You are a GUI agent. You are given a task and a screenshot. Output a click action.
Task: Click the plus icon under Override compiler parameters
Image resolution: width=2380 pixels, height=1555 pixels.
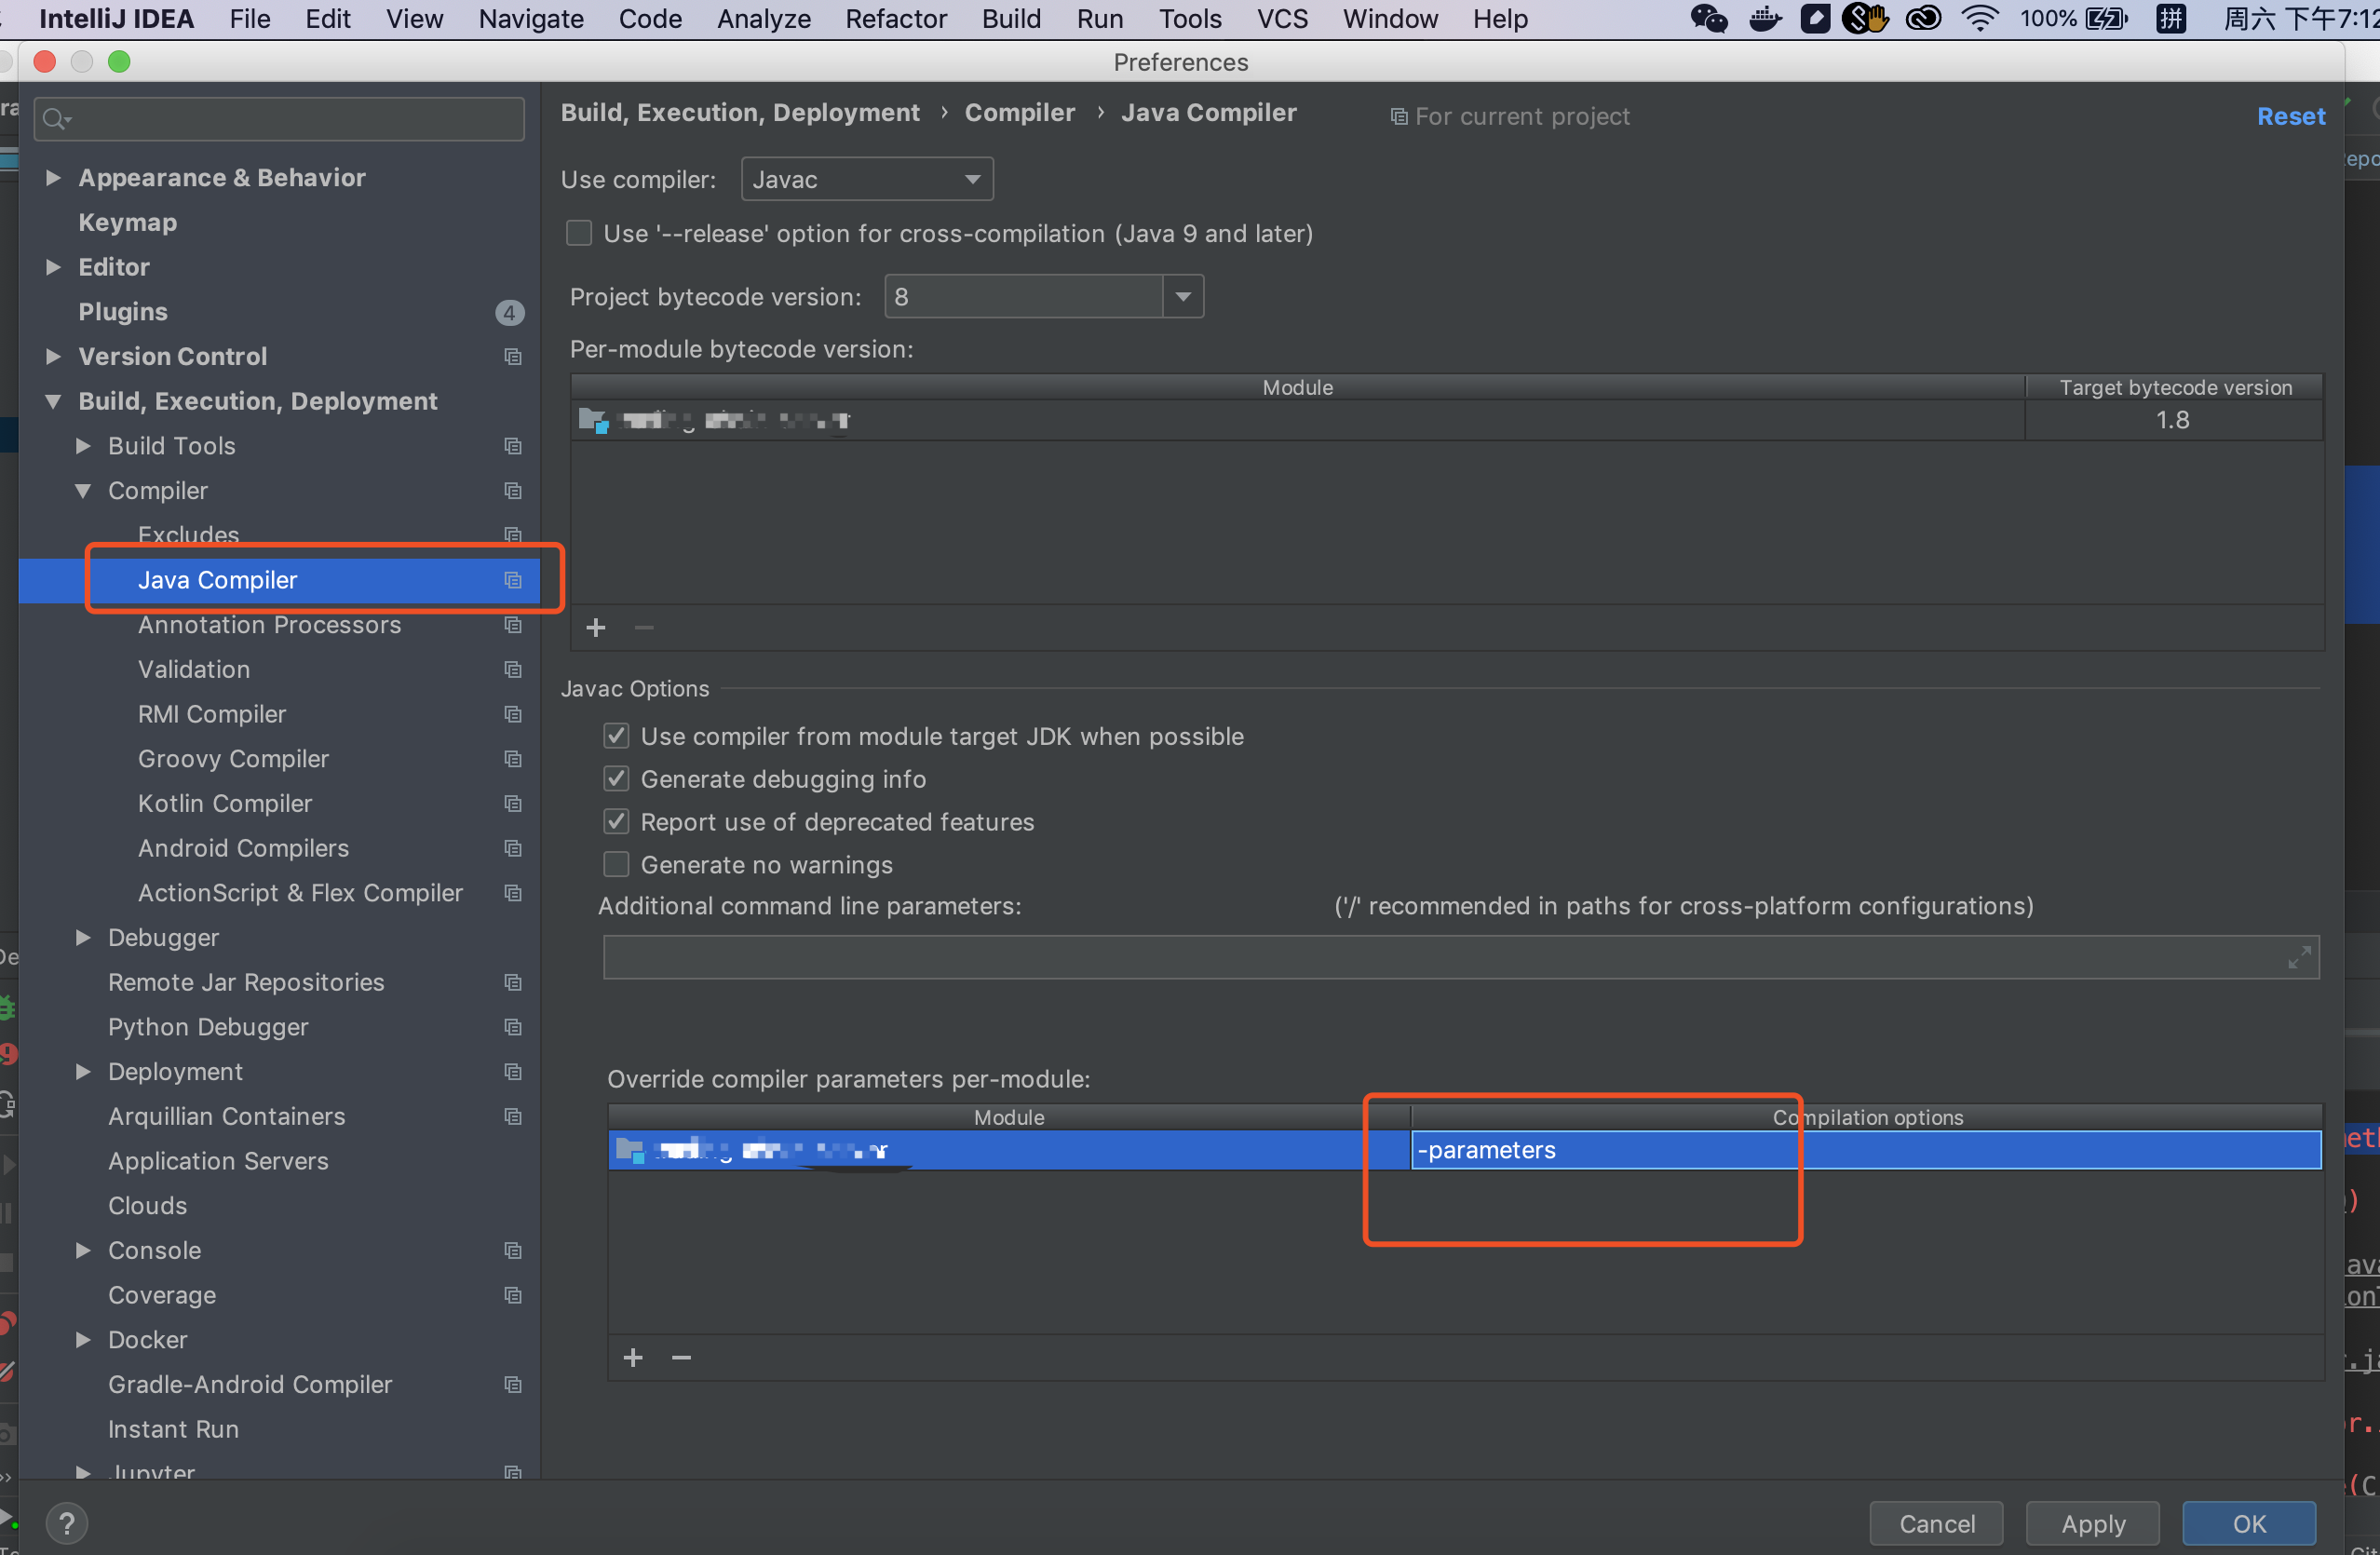tap(633, 1357)
